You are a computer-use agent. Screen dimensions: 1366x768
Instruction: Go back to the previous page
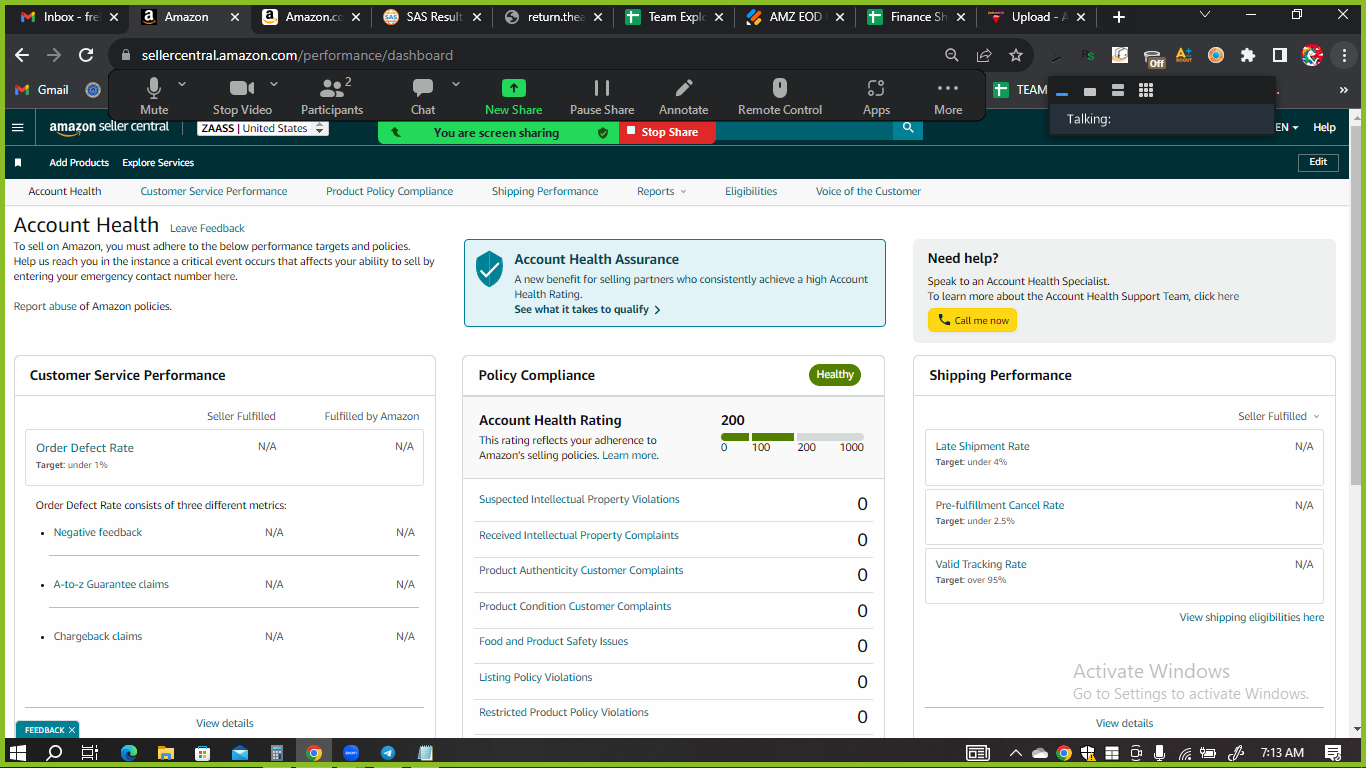[x=22, y=55]
